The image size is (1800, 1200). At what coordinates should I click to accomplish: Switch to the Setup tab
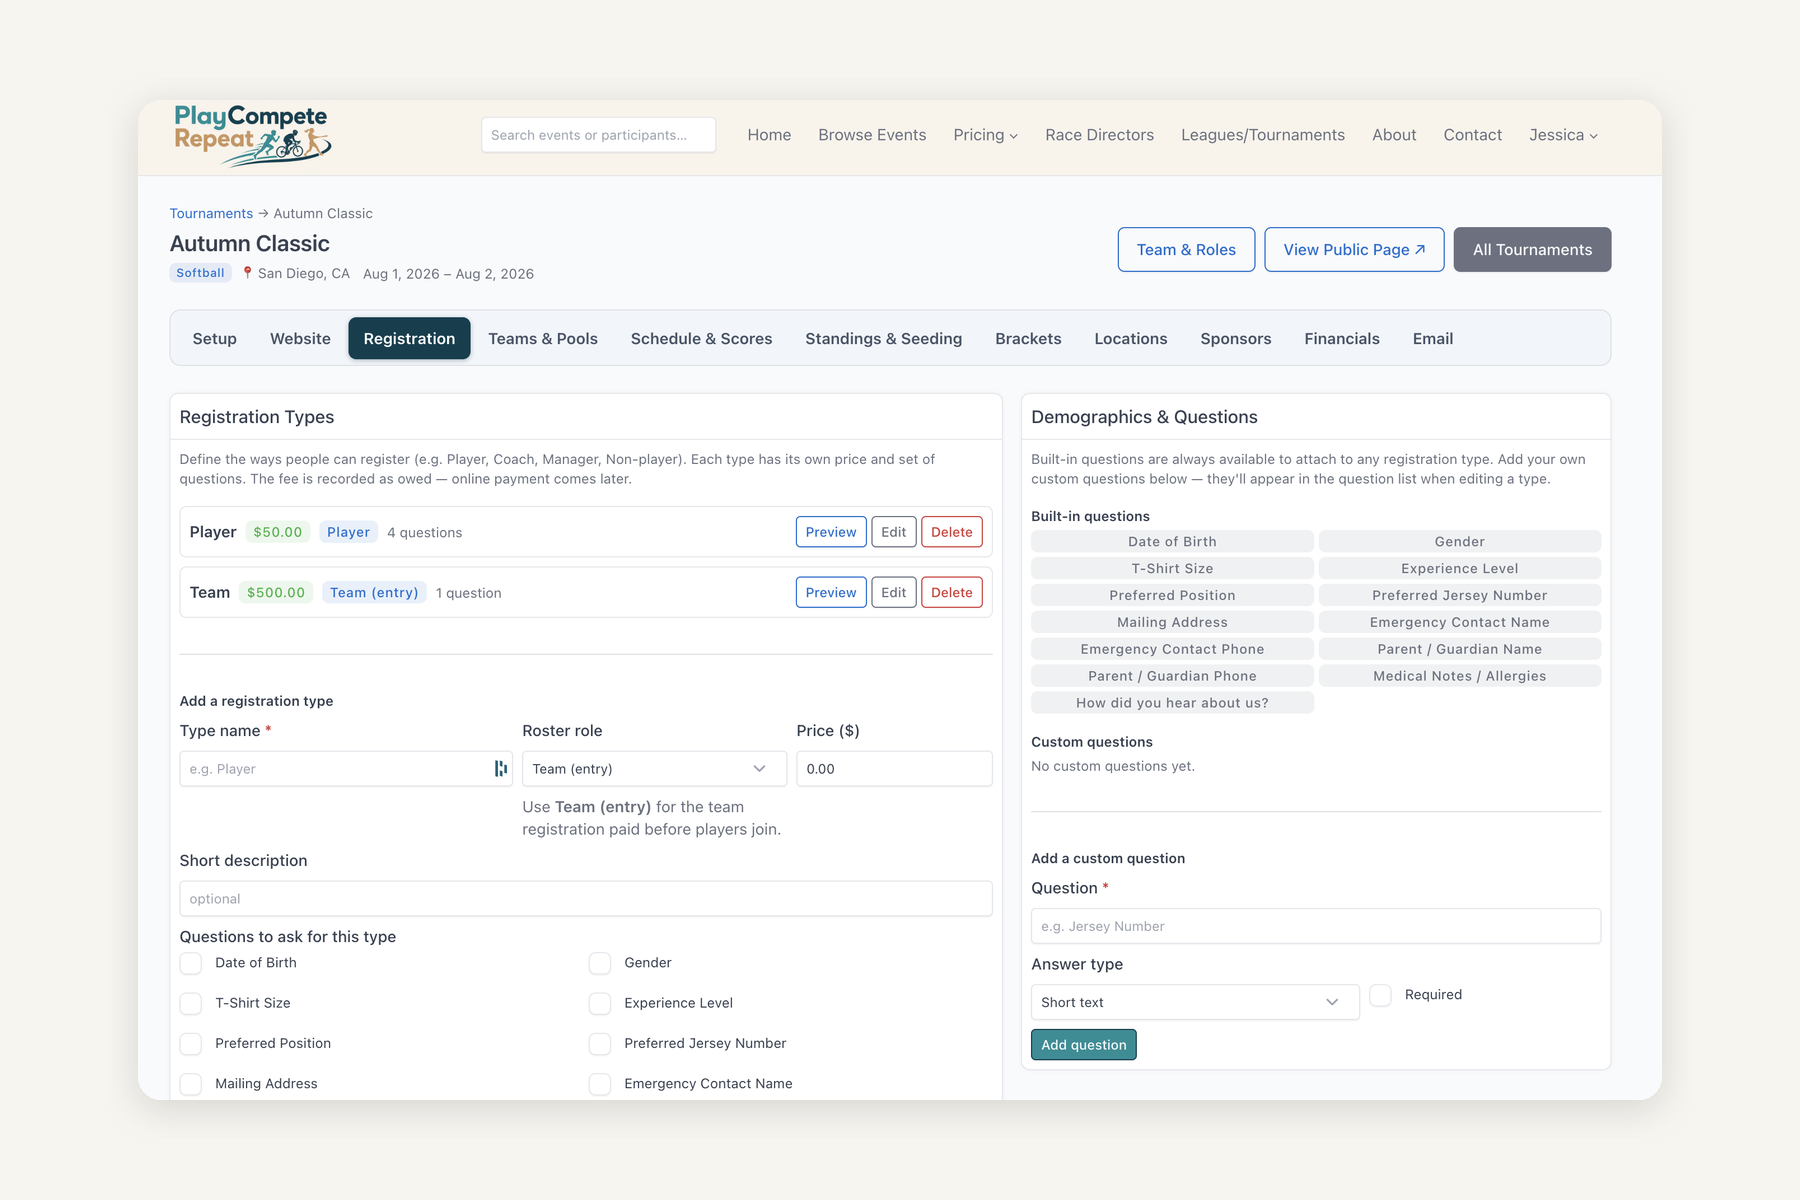(215, 339)
